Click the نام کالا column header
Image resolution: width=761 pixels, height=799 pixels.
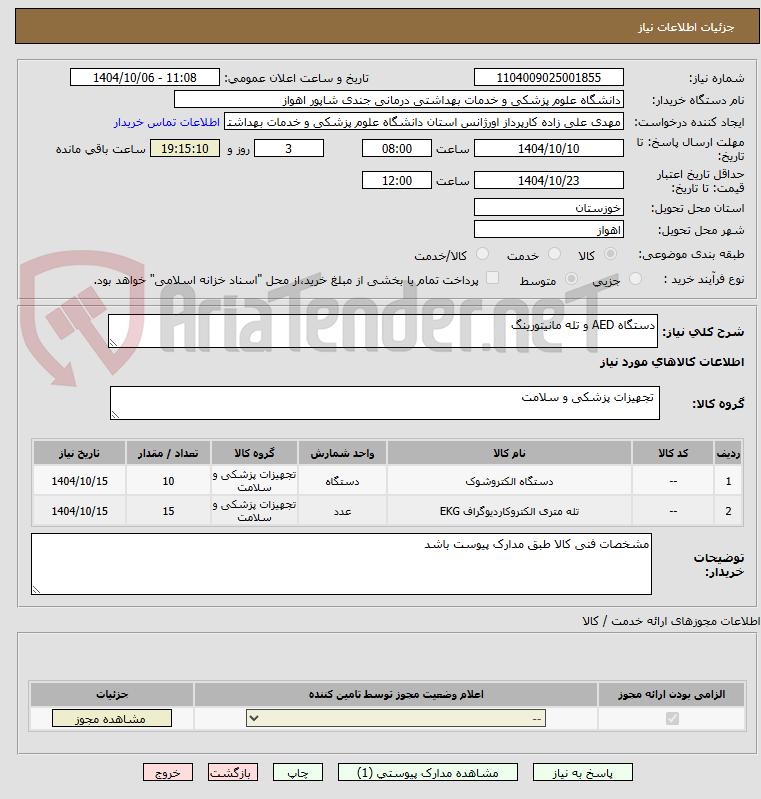click(509, 453)
